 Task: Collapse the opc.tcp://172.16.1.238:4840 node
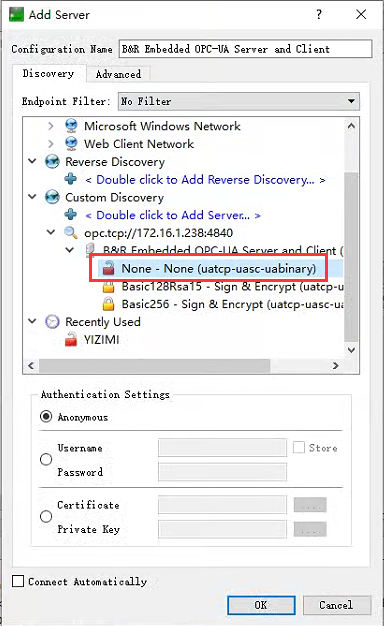[51, 232]
